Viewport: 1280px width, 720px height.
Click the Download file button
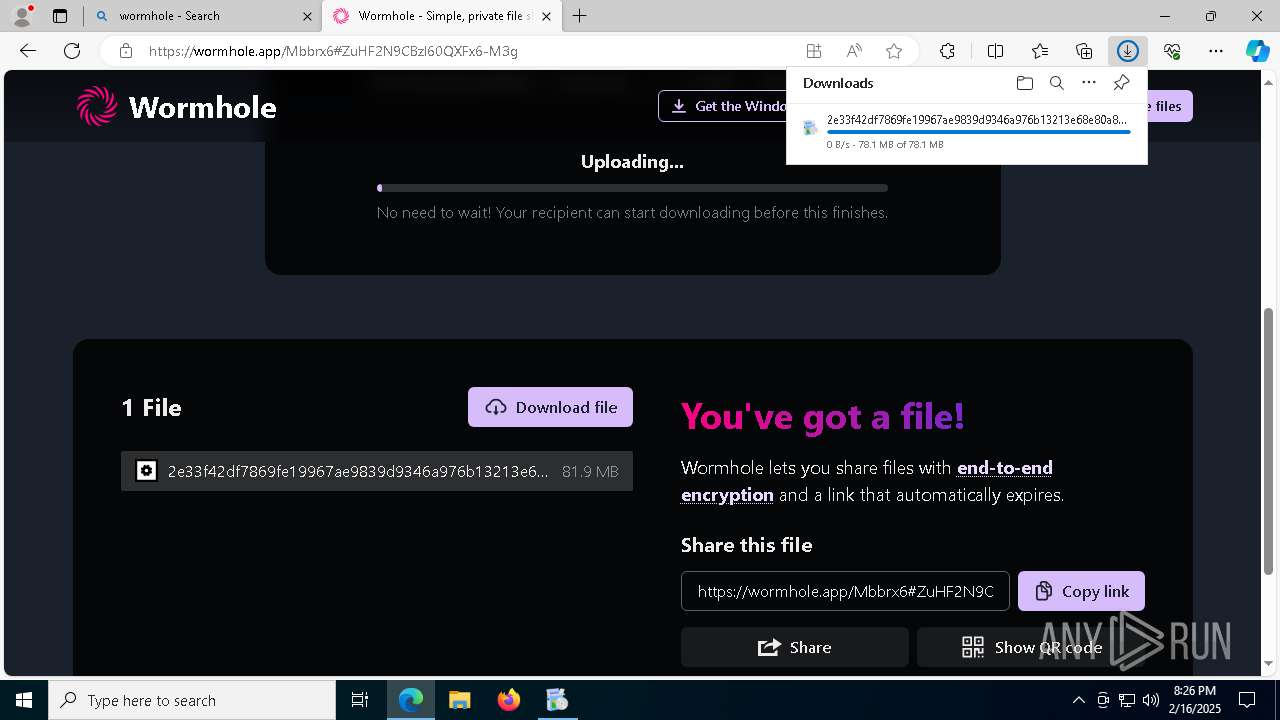(550, 407)
